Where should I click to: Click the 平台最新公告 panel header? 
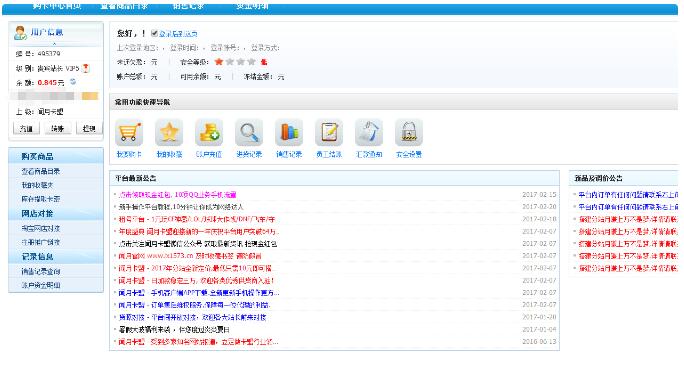click(335, 178)
